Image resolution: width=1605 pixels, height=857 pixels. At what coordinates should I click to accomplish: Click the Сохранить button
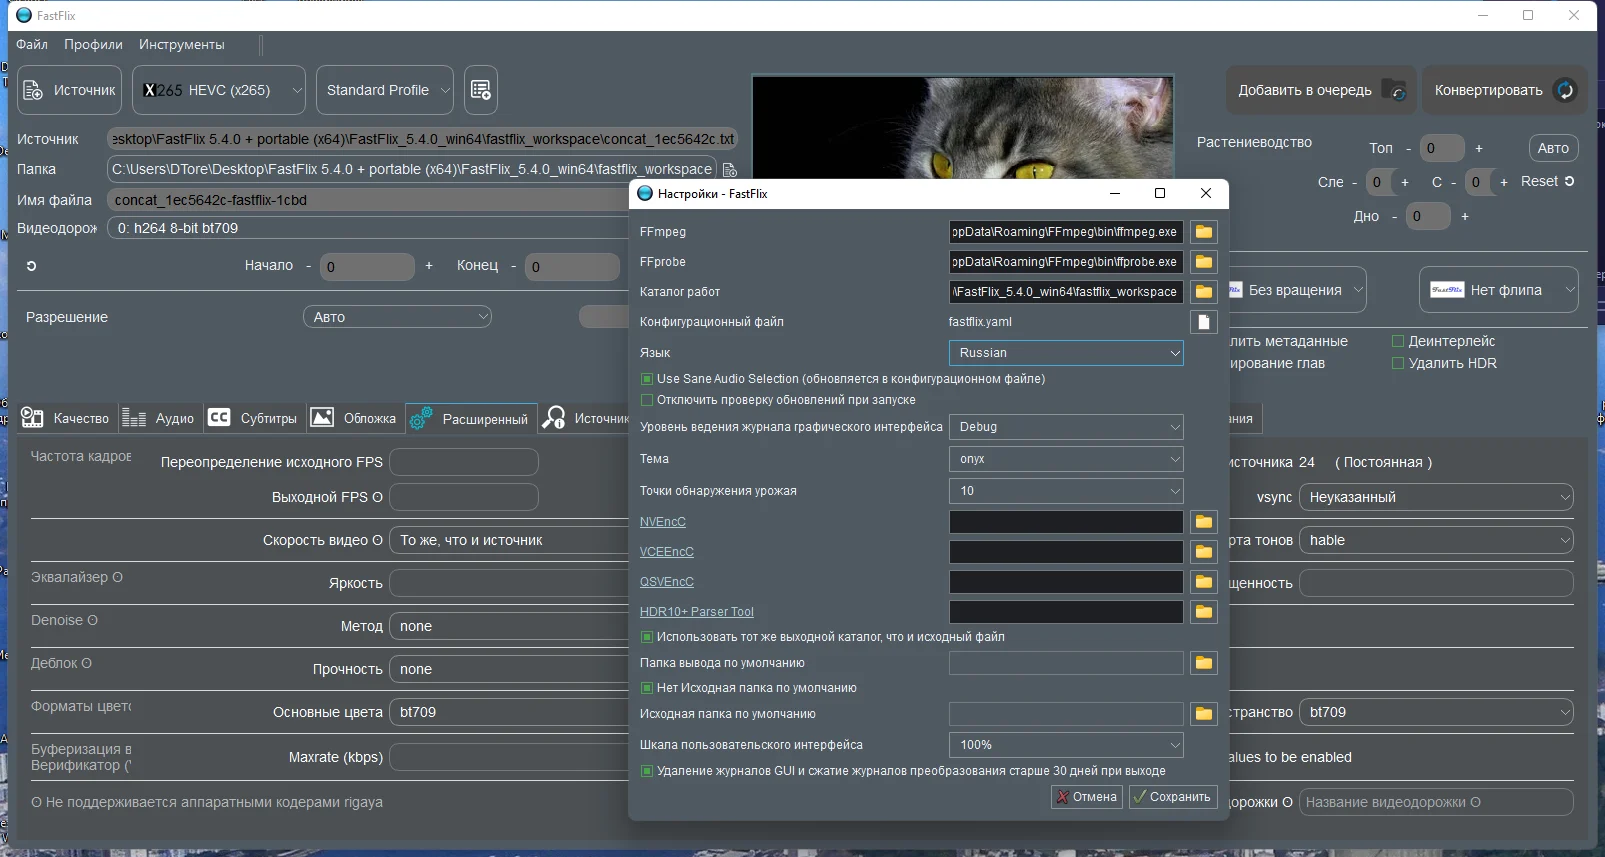click(x=1173, y=797)
